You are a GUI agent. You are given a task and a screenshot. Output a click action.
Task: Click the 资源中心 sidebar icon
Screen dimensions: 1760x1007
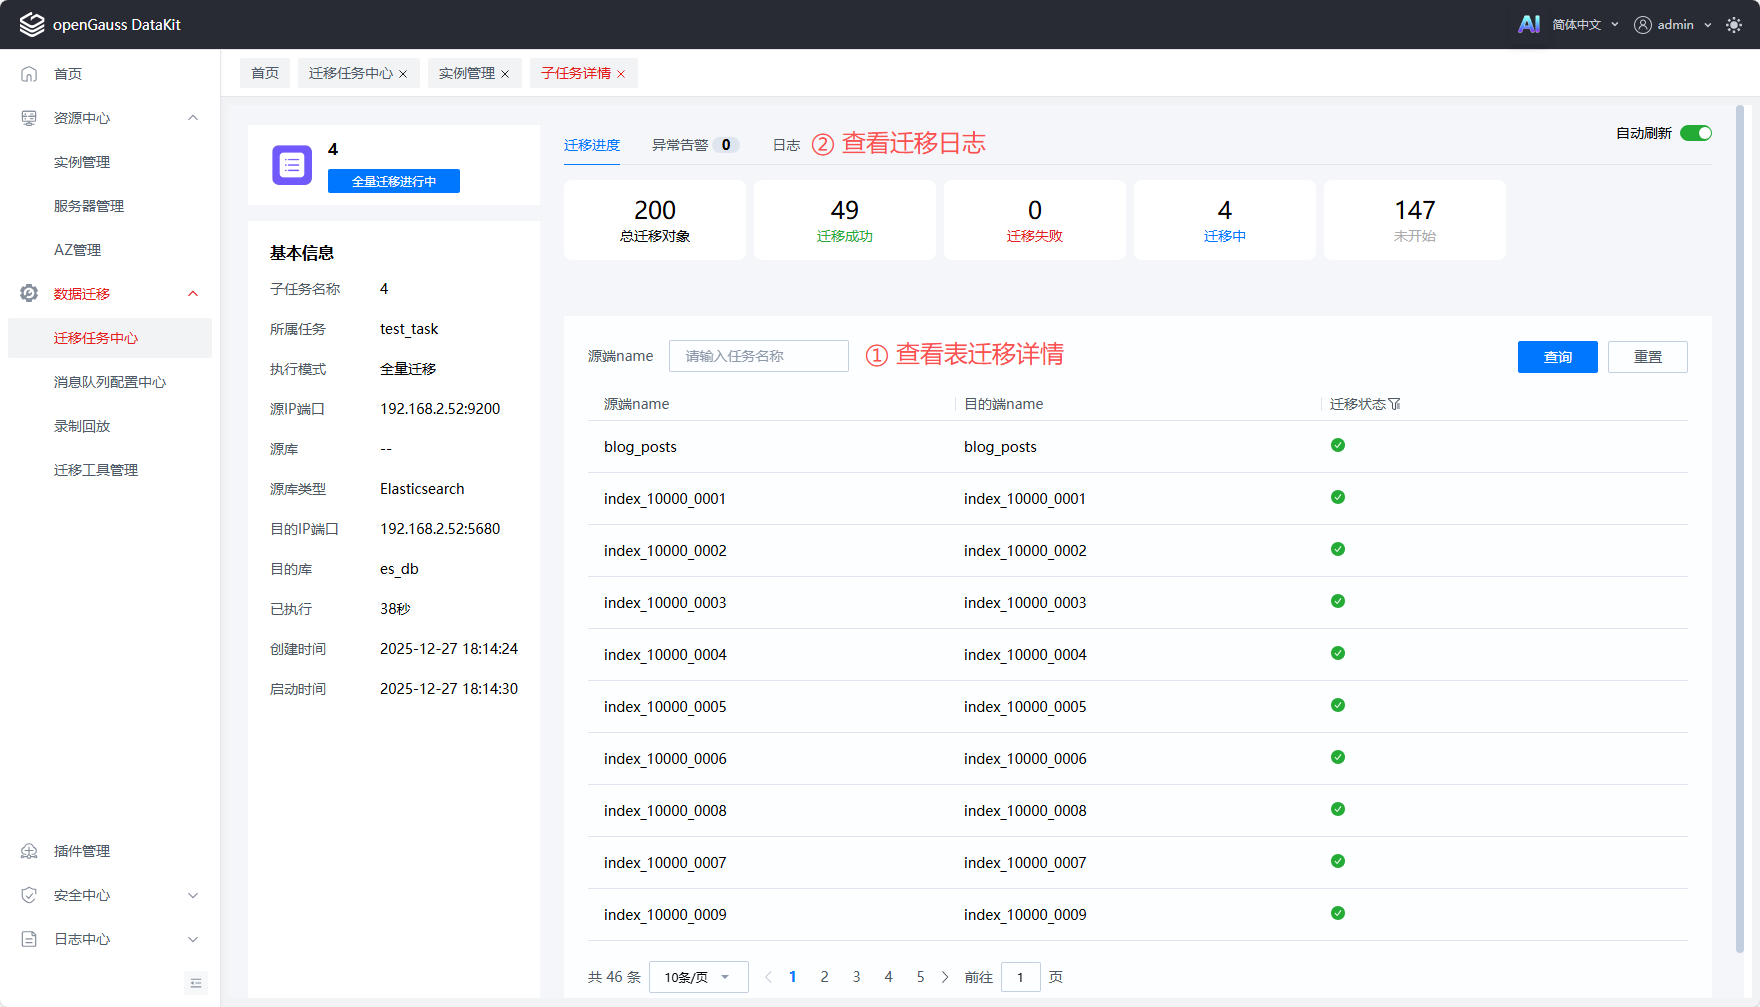coord(29,118)
